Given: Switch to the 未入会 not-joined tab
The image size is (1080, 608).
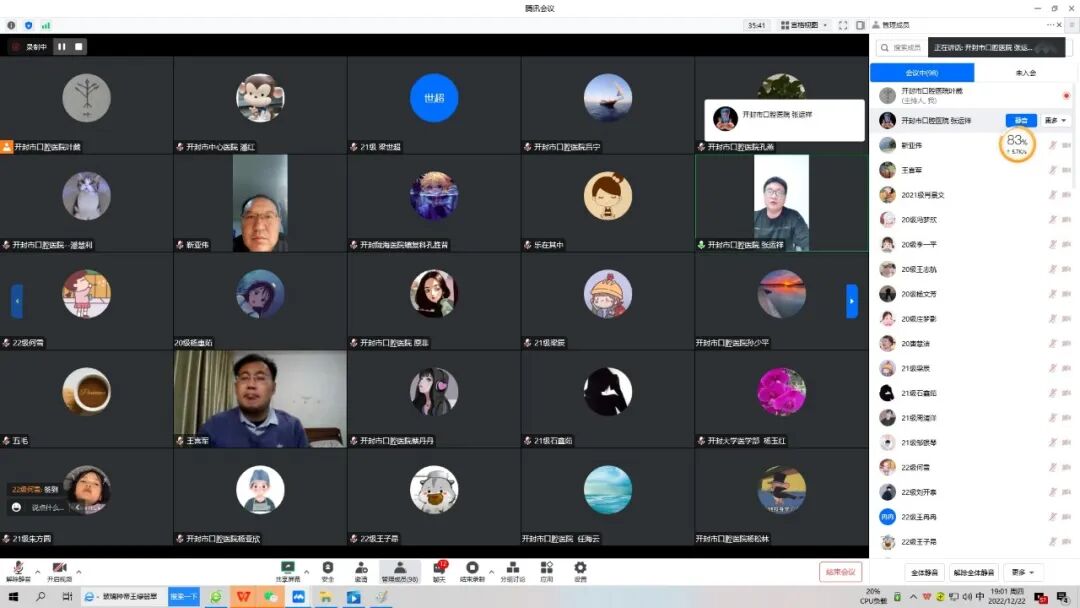Looking at the screenshot, I should point(1026,72).
